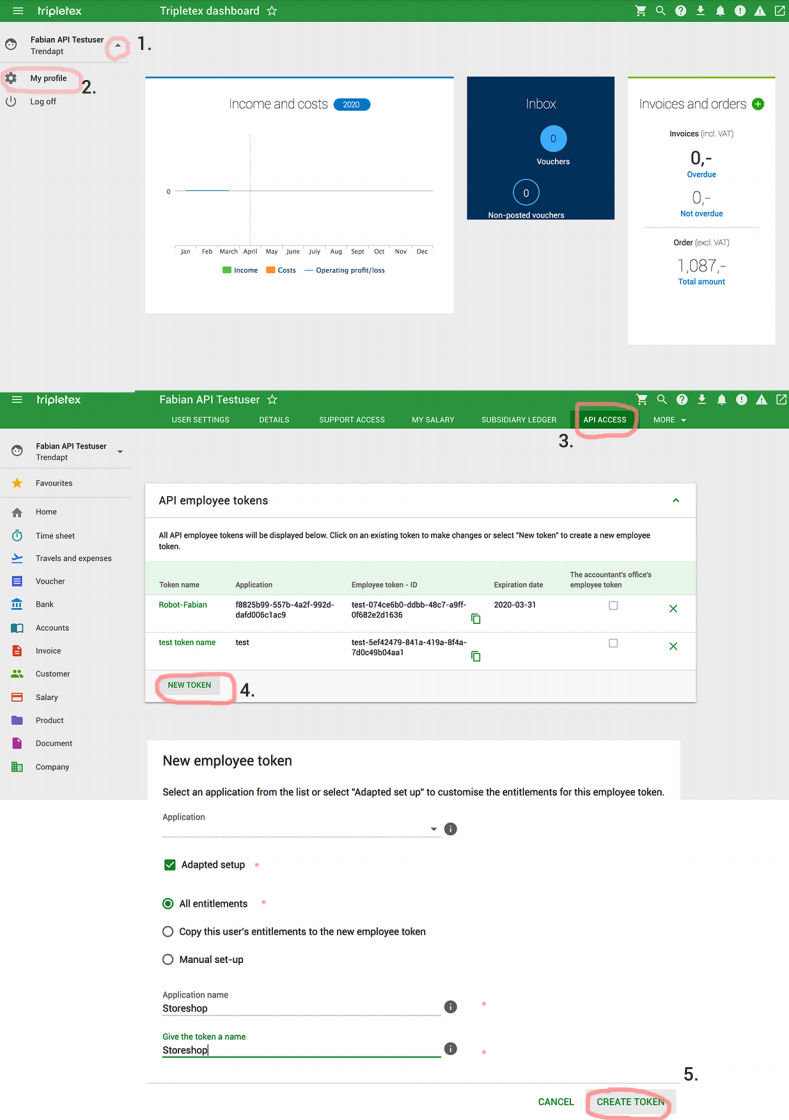Open the SUPPORT ACCESS tab
The height and width of the screenshot is (1120, 789).
click(351, 420)
